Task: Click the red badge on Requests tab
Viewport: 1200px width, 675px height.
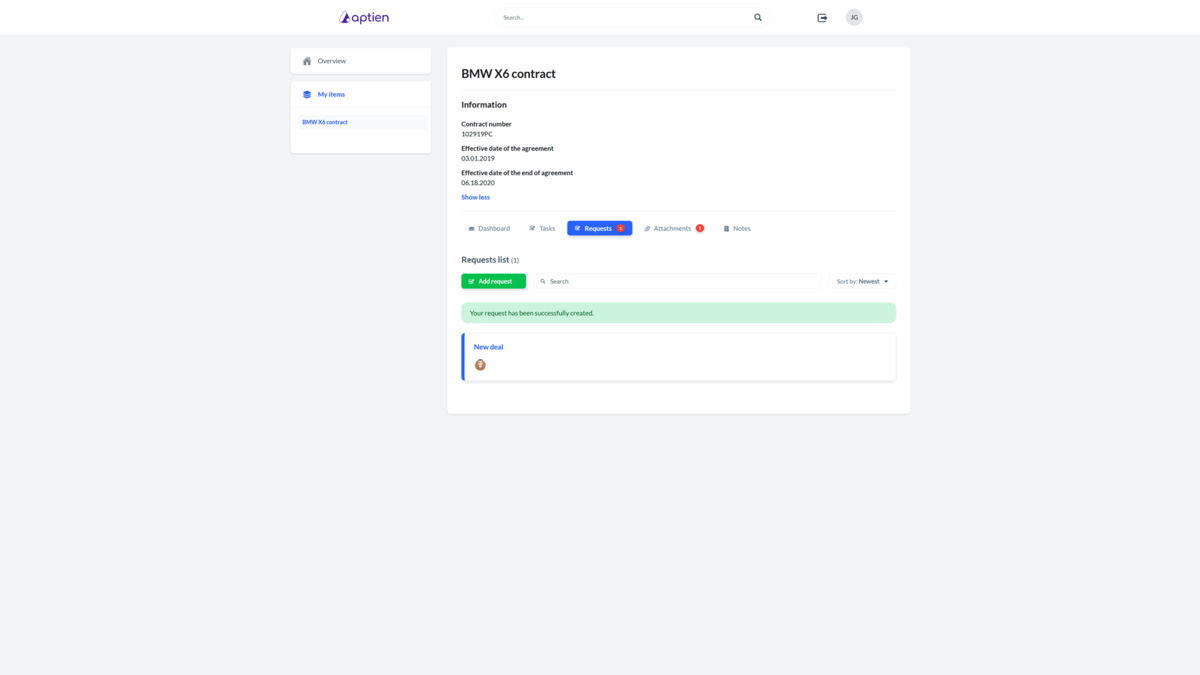Action: (x=621, y=228)
